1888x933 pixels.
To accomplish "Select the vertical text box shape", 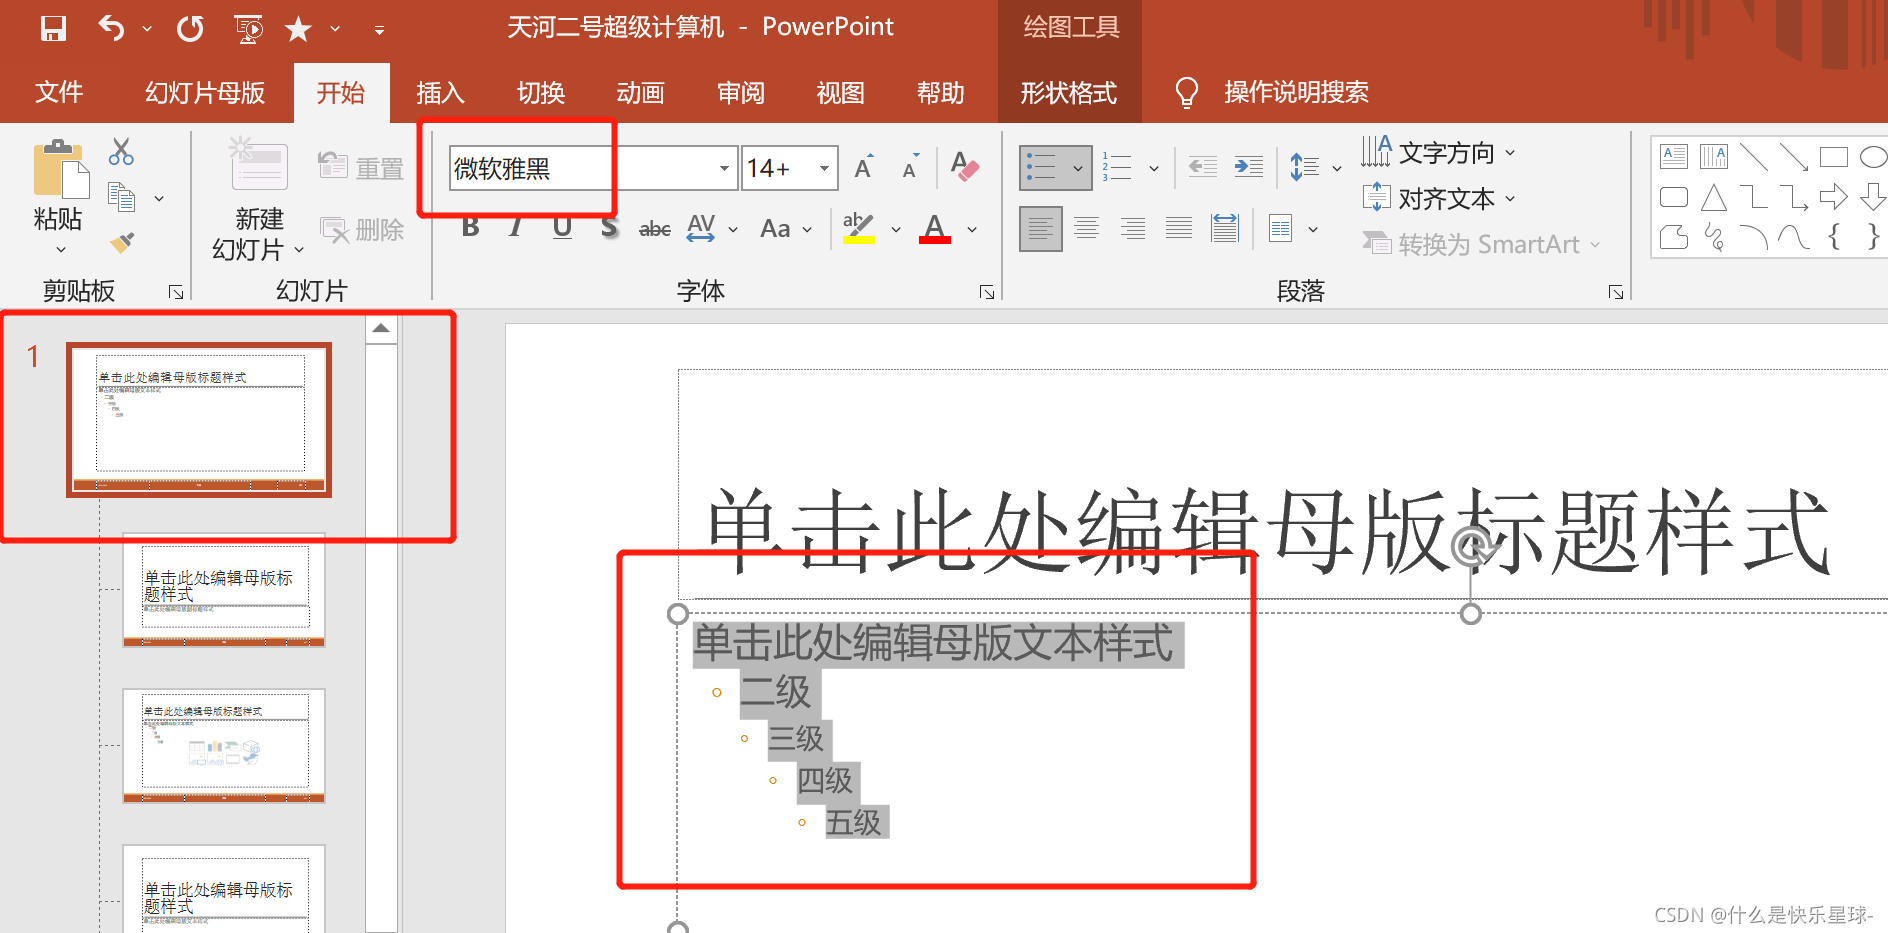I will click(1714, 156).
